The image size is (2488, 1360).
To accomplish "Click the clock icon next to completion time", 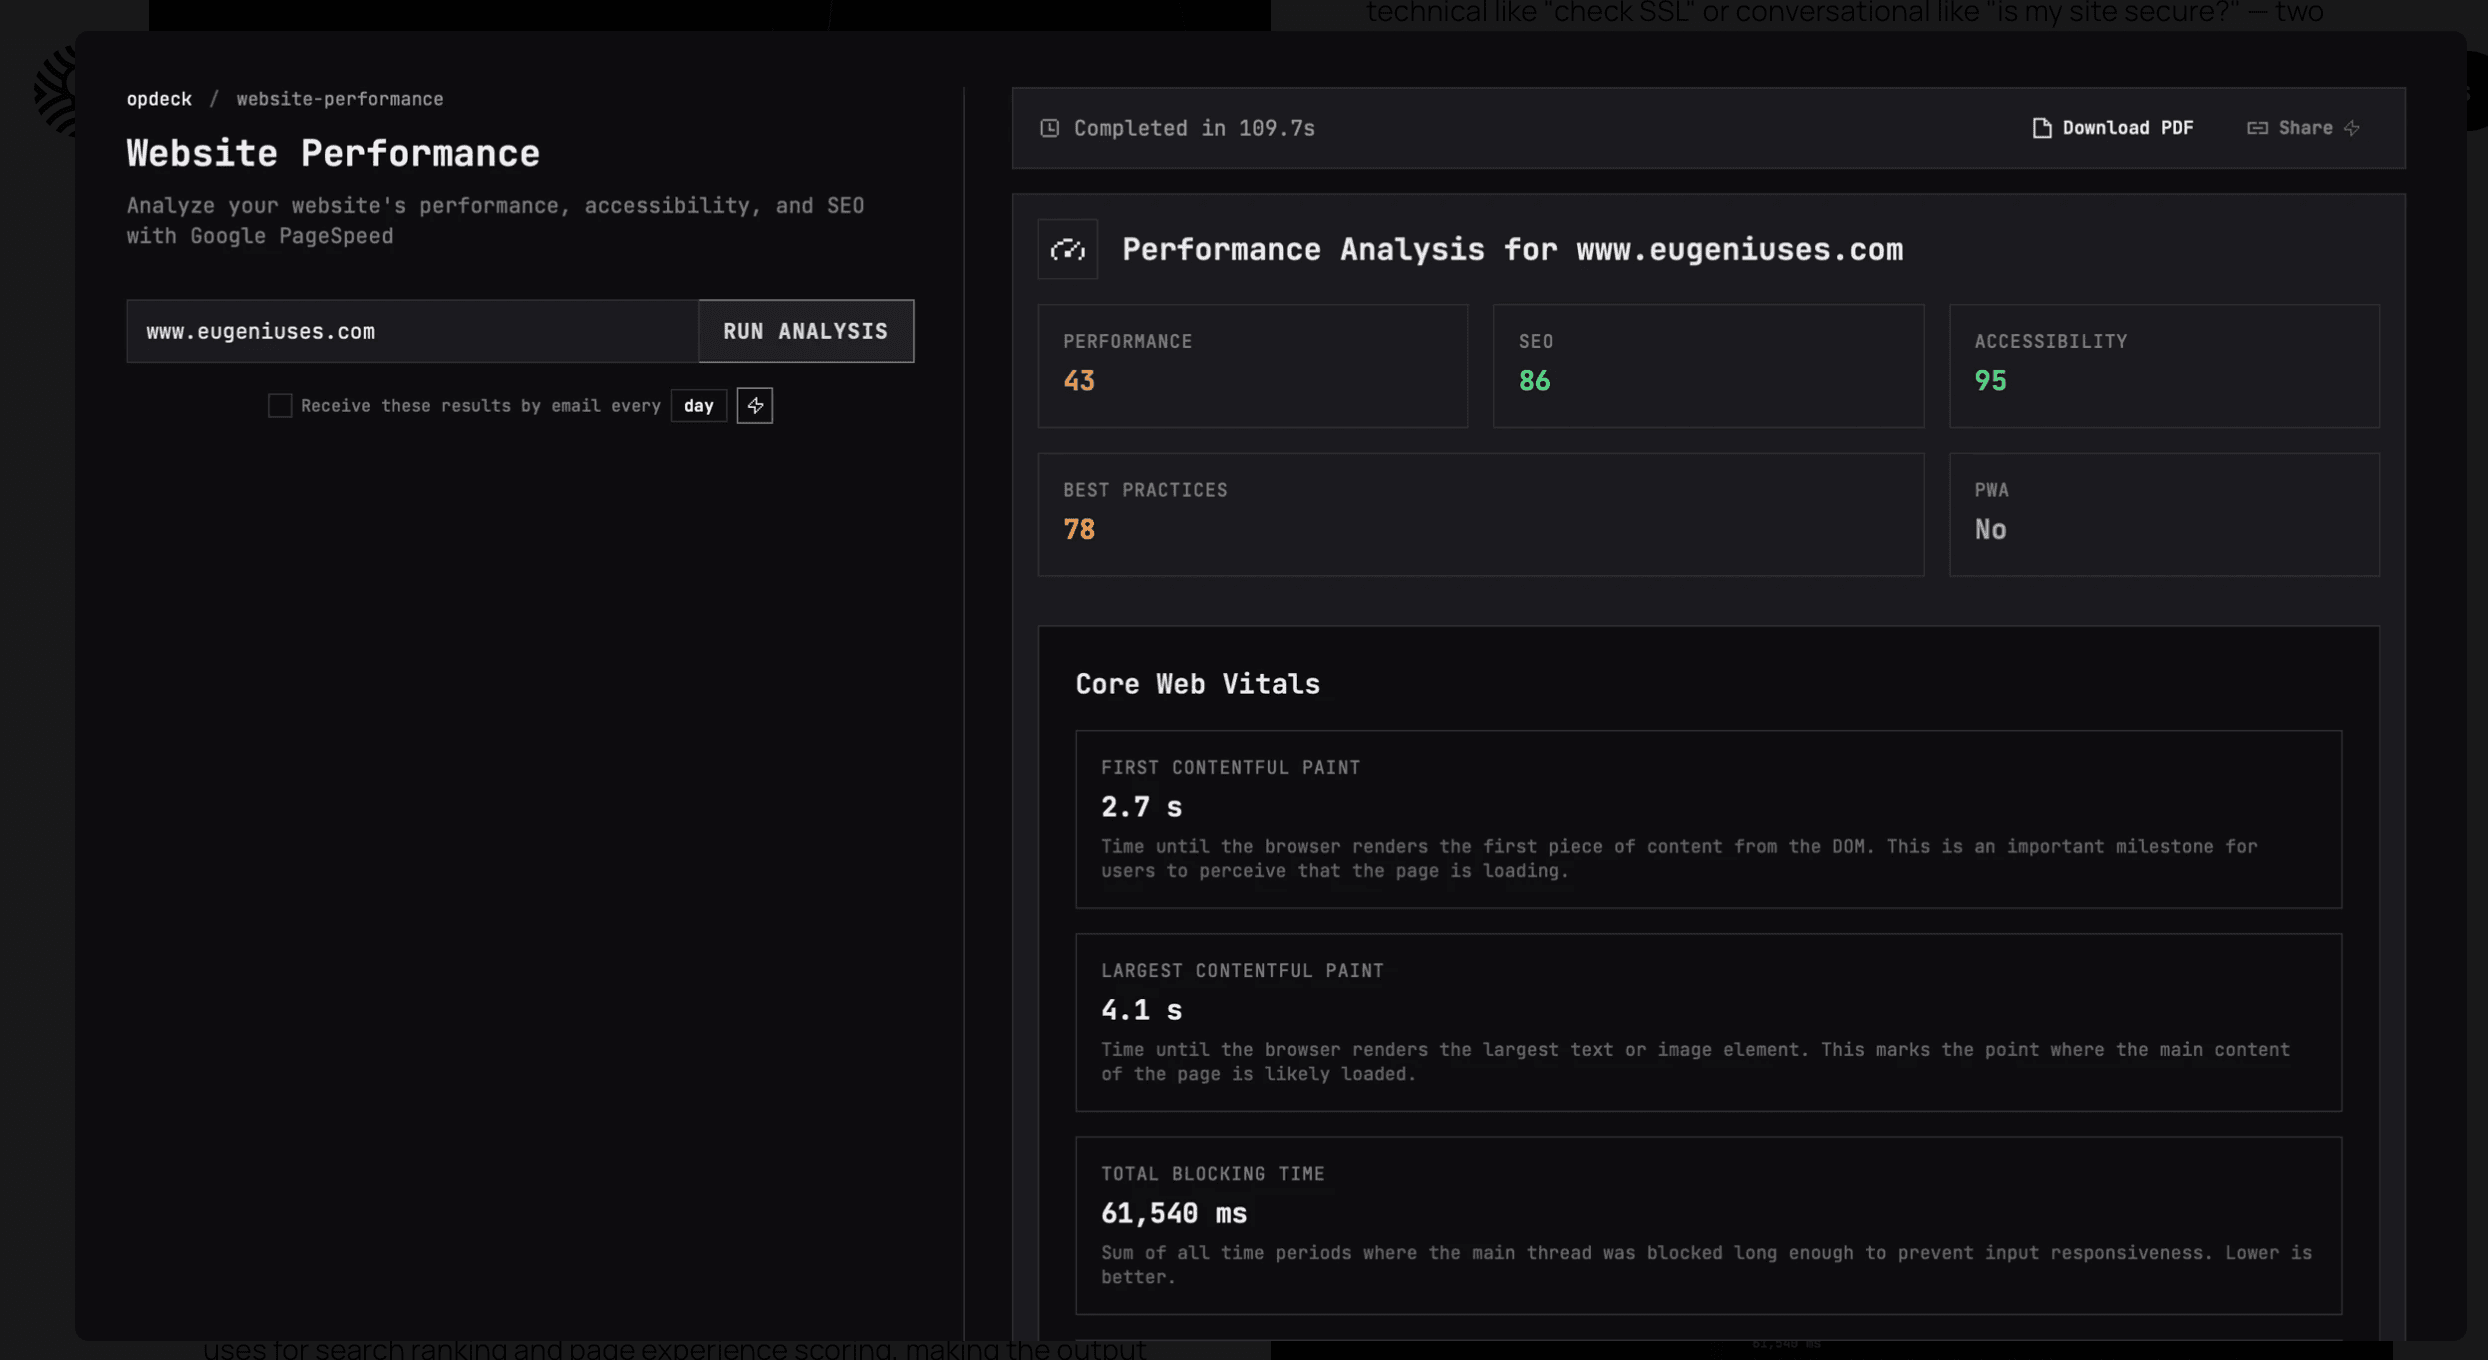I will (x=1050, y=128).
